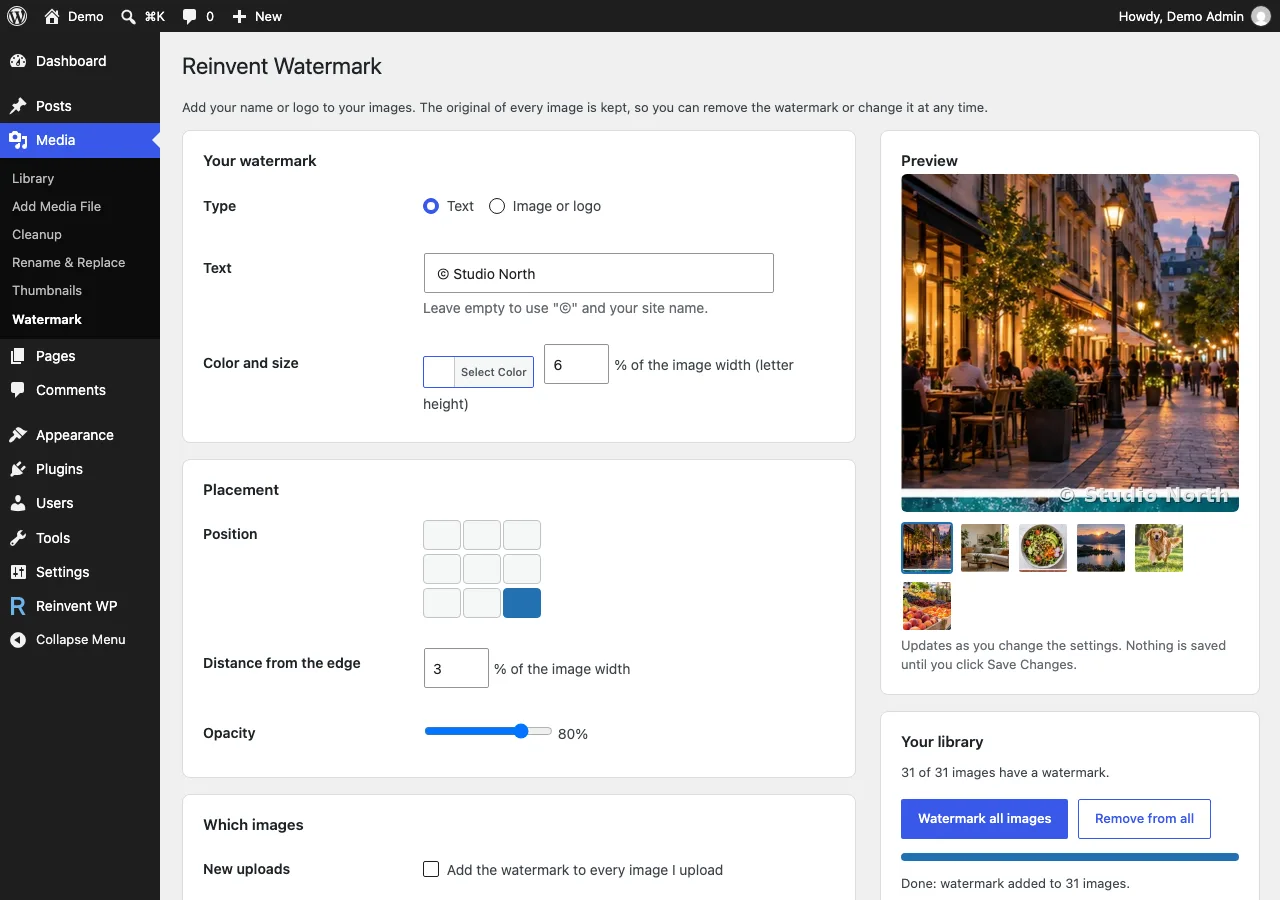Click the Comments icon in sidebar

tap(18, 390)
